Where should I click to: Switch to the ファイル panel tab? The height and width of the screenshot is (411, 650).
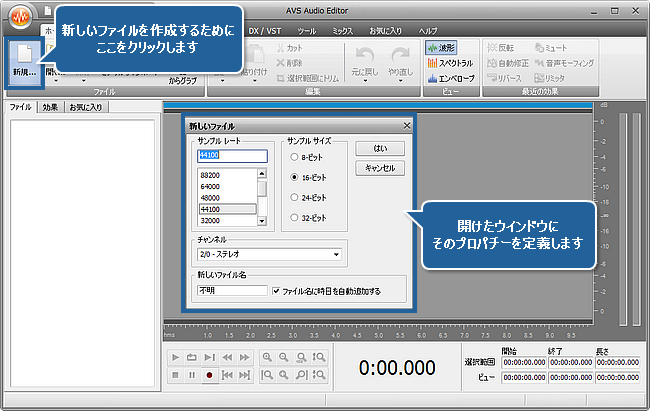(x=21, y=107)
